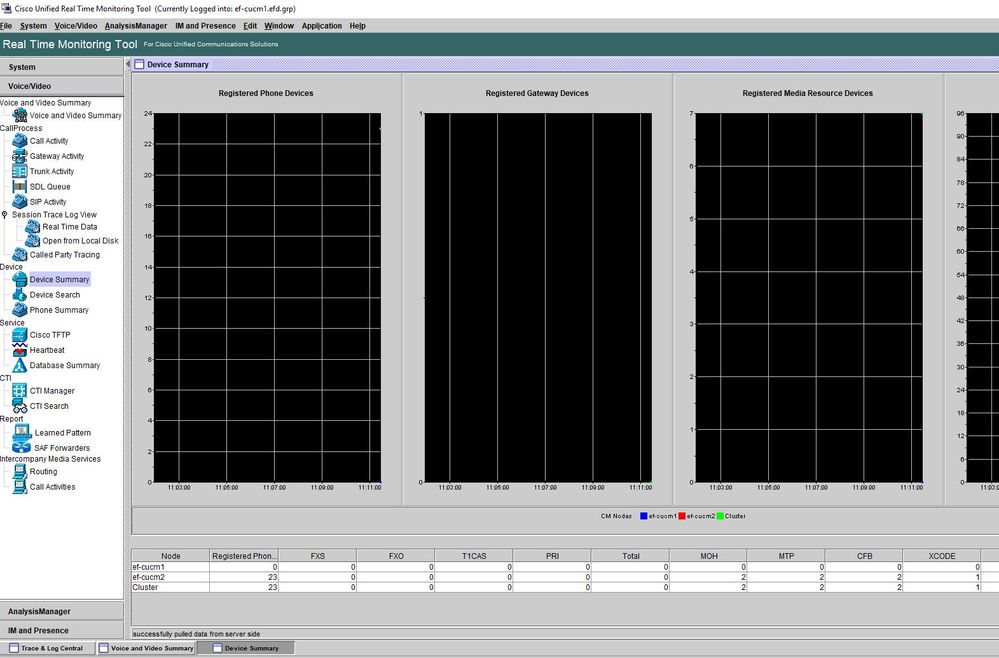Click the Registered Media Resource Devices chart
This screenshot has height=658, width=999.
pos(809,297)
